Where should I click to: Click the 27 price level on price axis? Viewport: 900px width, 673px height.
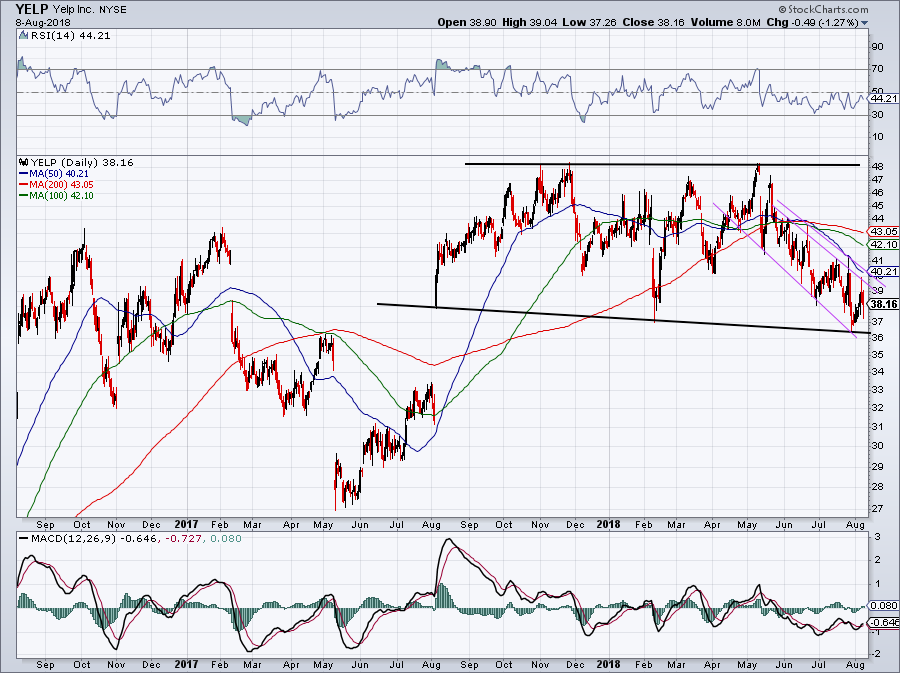[878, 508]
